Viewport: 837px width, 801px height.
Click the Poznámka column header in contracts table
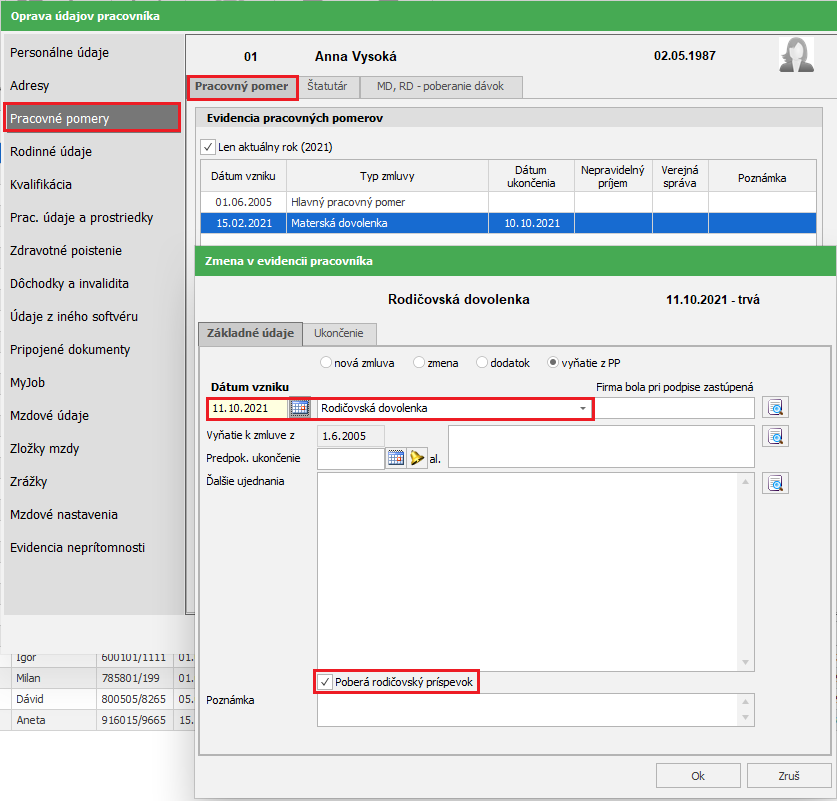coord(762,178)
